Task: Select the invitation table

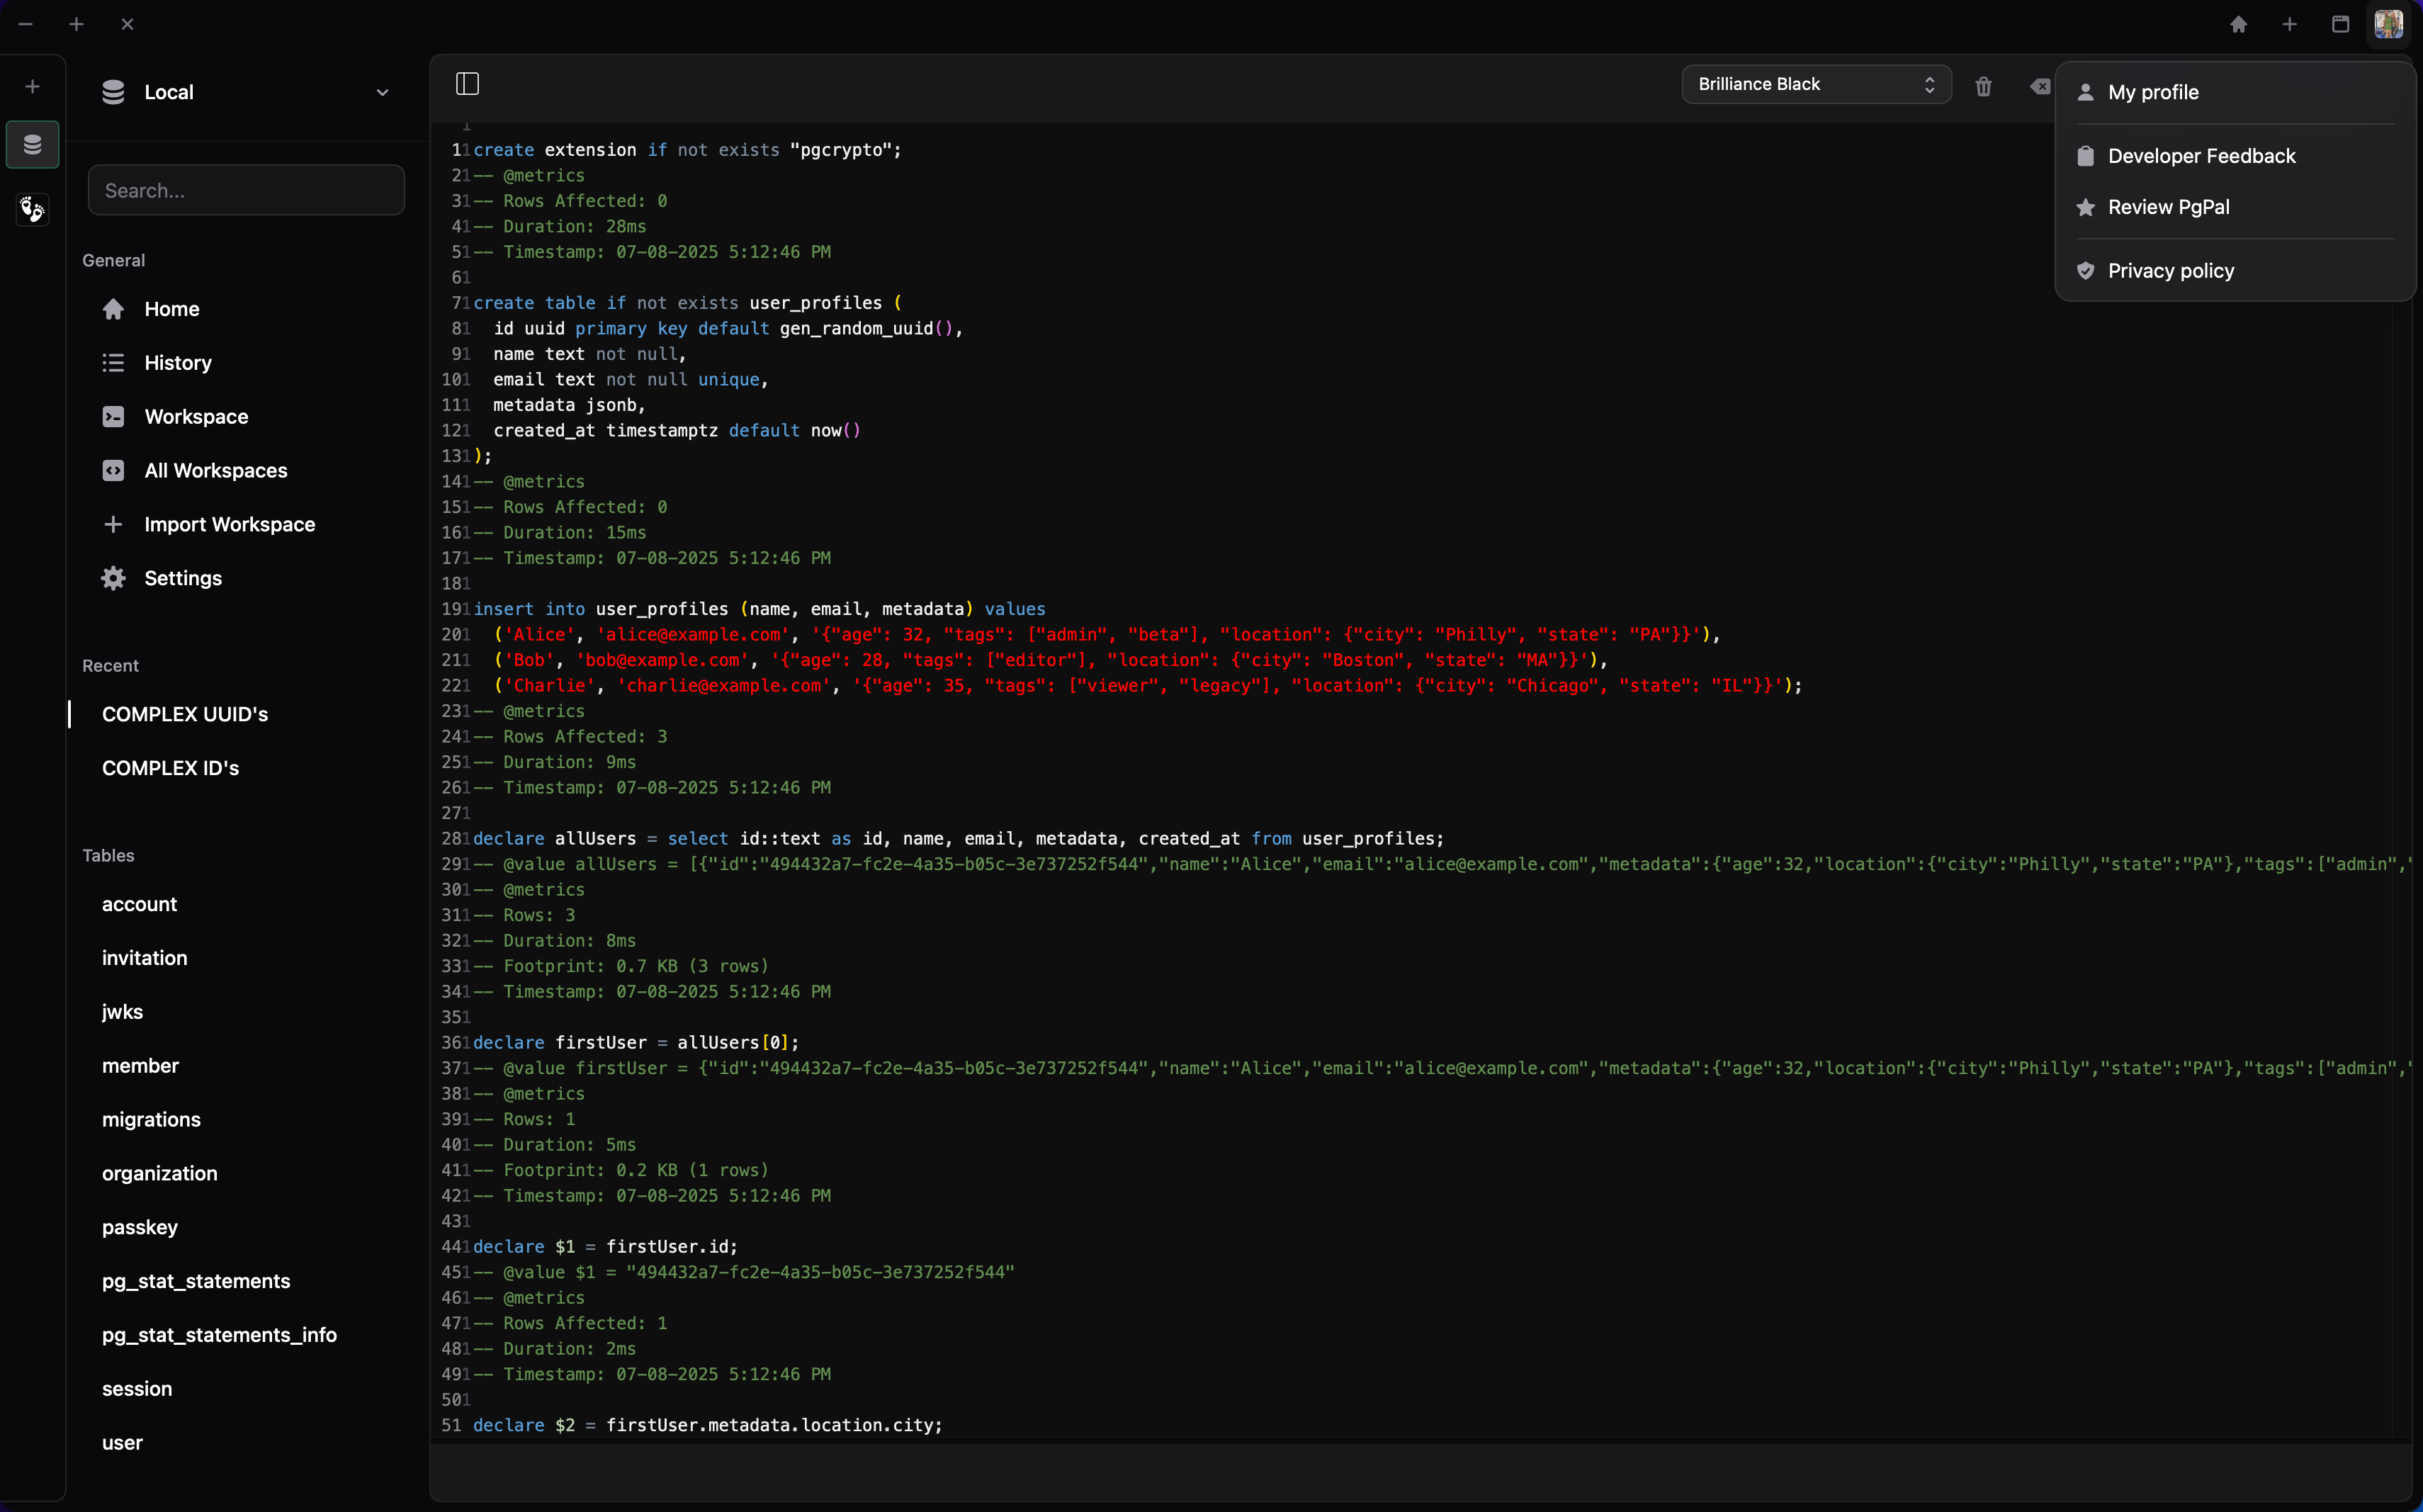Action: (x=246, y=958)
